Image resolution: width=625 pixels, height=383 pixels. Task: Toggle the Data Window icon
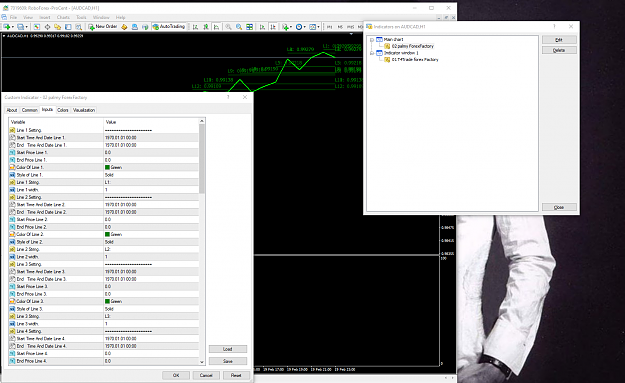(47, 27)
